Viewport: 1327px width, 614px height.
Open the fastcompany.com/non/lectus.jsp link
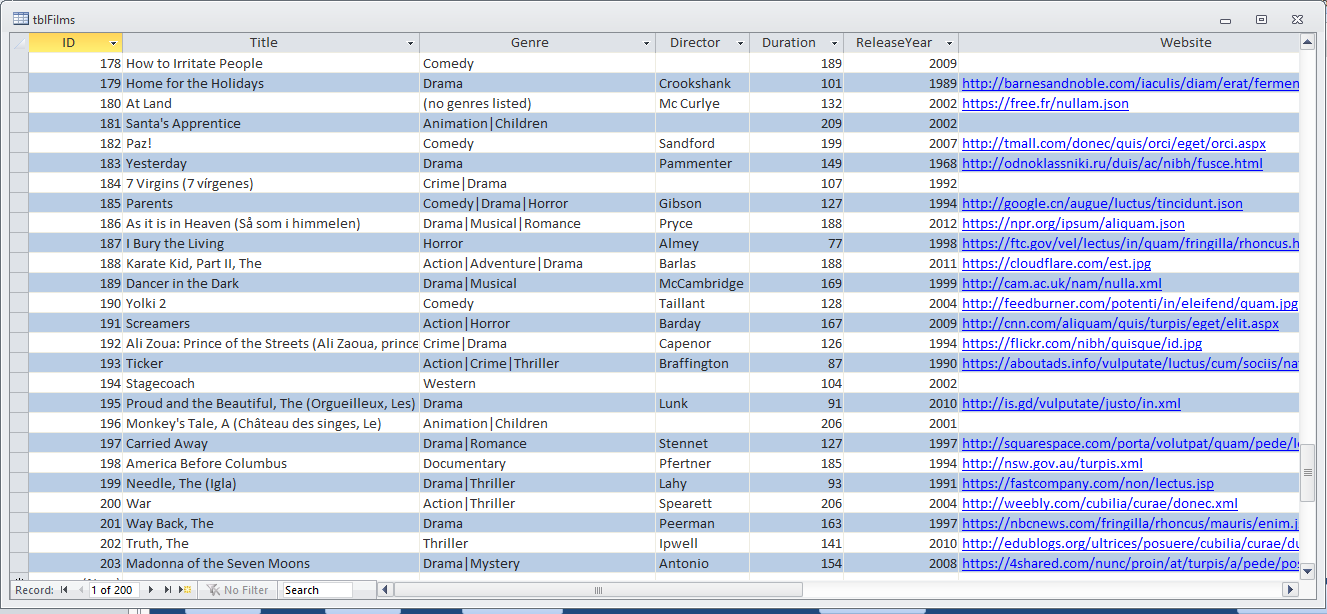point(1088,483)
